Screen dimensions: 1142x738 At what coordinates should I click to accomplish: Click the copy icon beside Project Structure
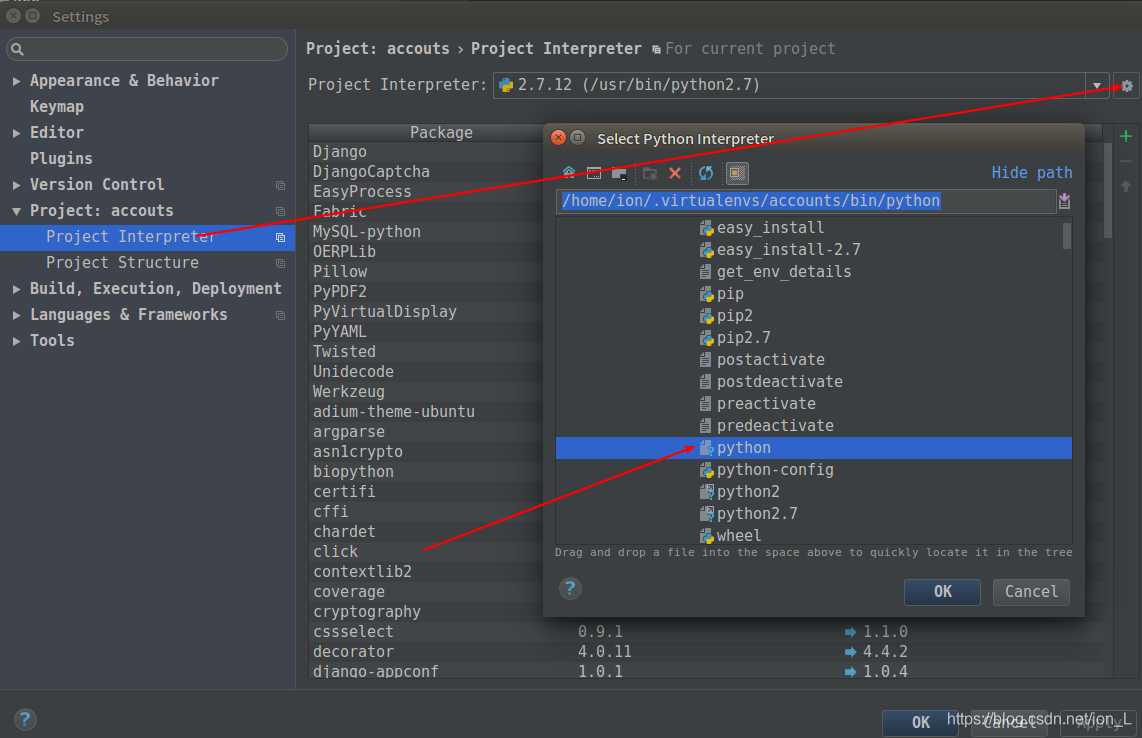tap(280, 263)
